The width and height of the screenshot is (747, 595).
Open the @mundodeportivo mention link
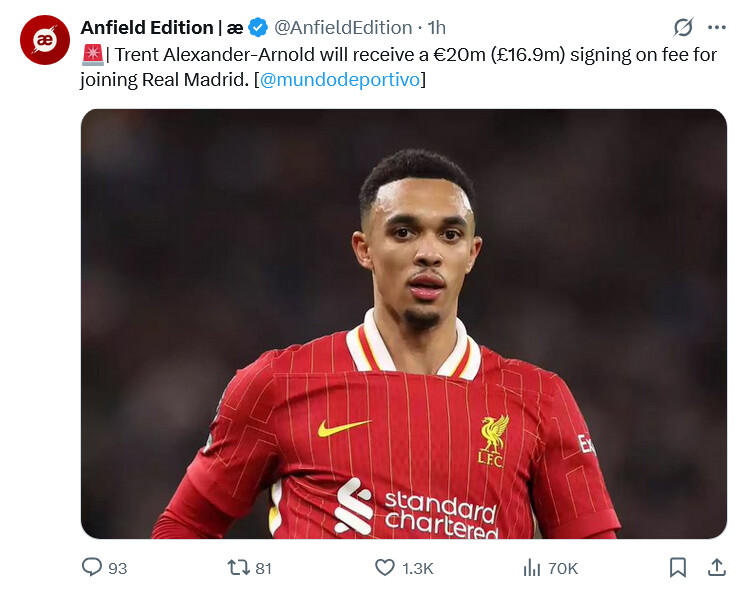coord(338,80)
